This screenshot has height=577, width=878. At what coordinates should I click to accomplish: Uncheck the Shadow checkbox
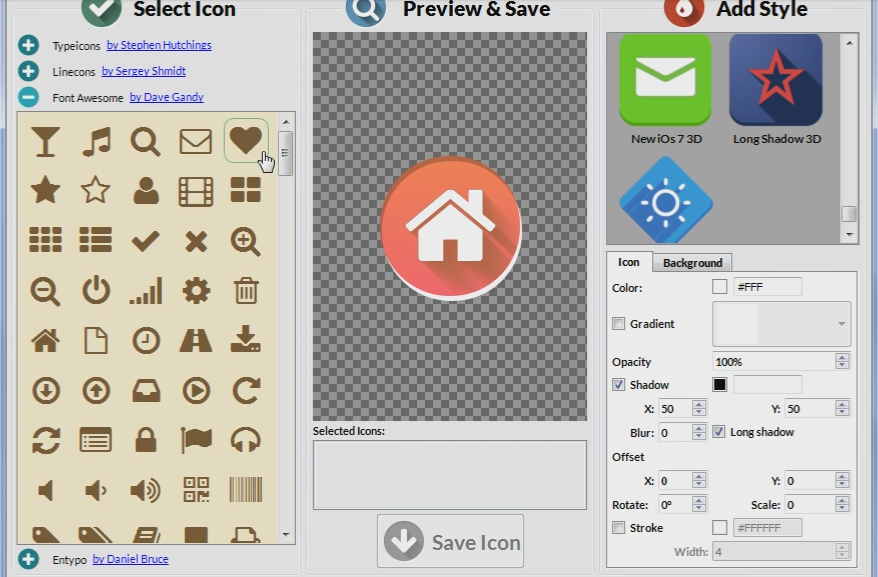[618, 385]
